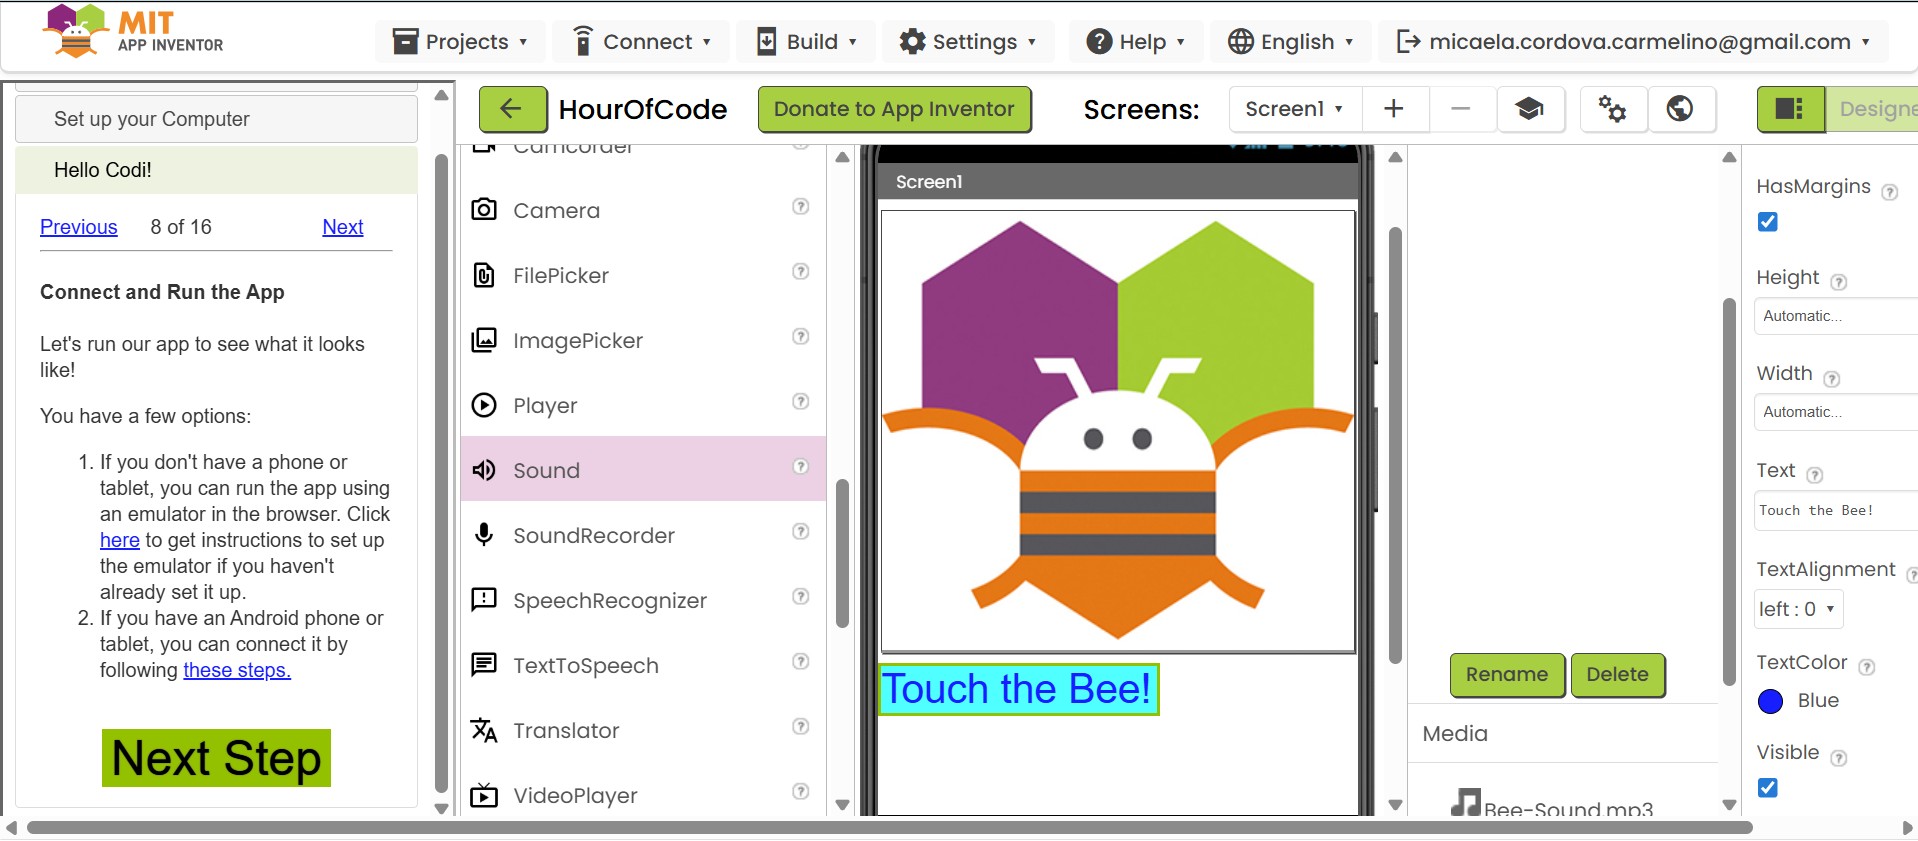Click the Rename component button

[x=1507, y=675]
